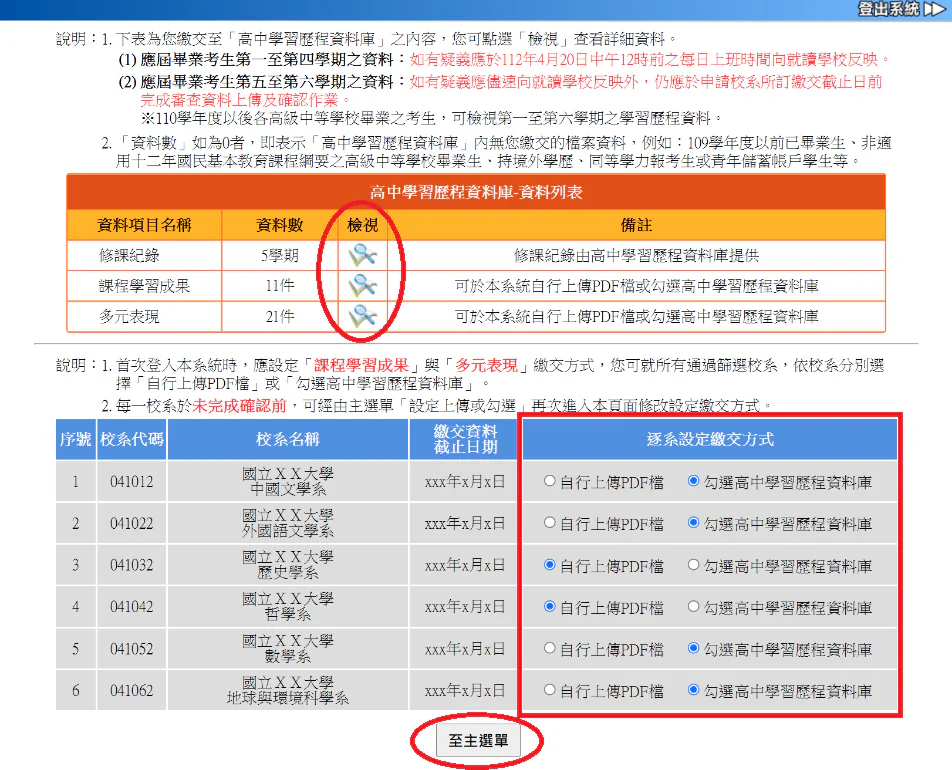Click the 資料數 column header
This screenshot has width=952, height=770.
(280, 225)
